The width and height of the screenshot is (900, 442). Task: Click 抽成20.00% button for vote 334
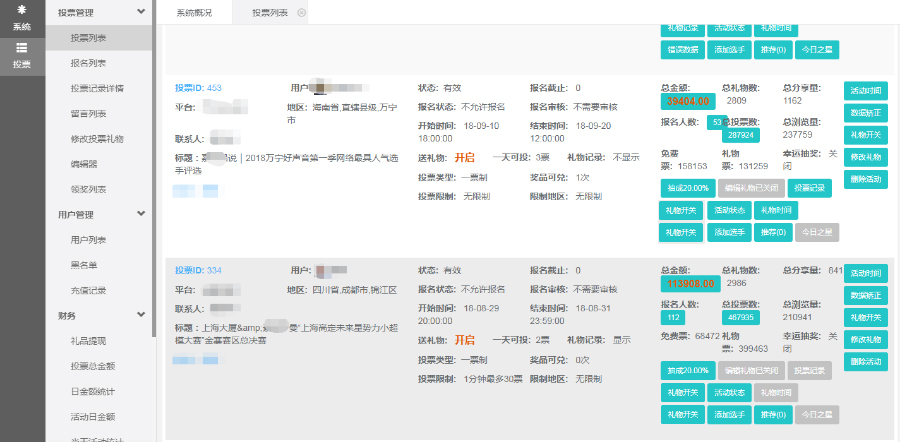pos(688,370)
